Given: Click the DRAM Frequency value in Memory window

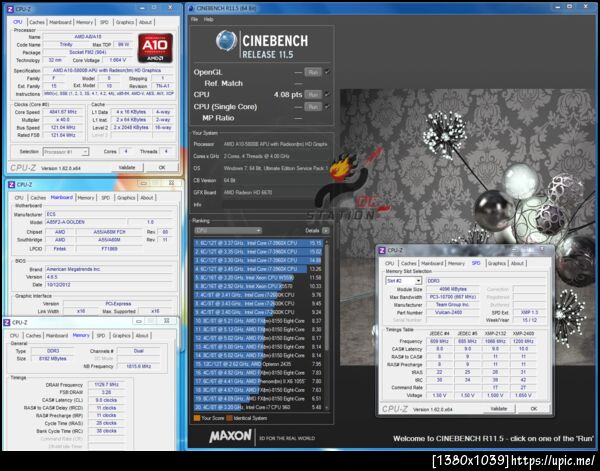Looking at the screenshot, I should [106, 385].
